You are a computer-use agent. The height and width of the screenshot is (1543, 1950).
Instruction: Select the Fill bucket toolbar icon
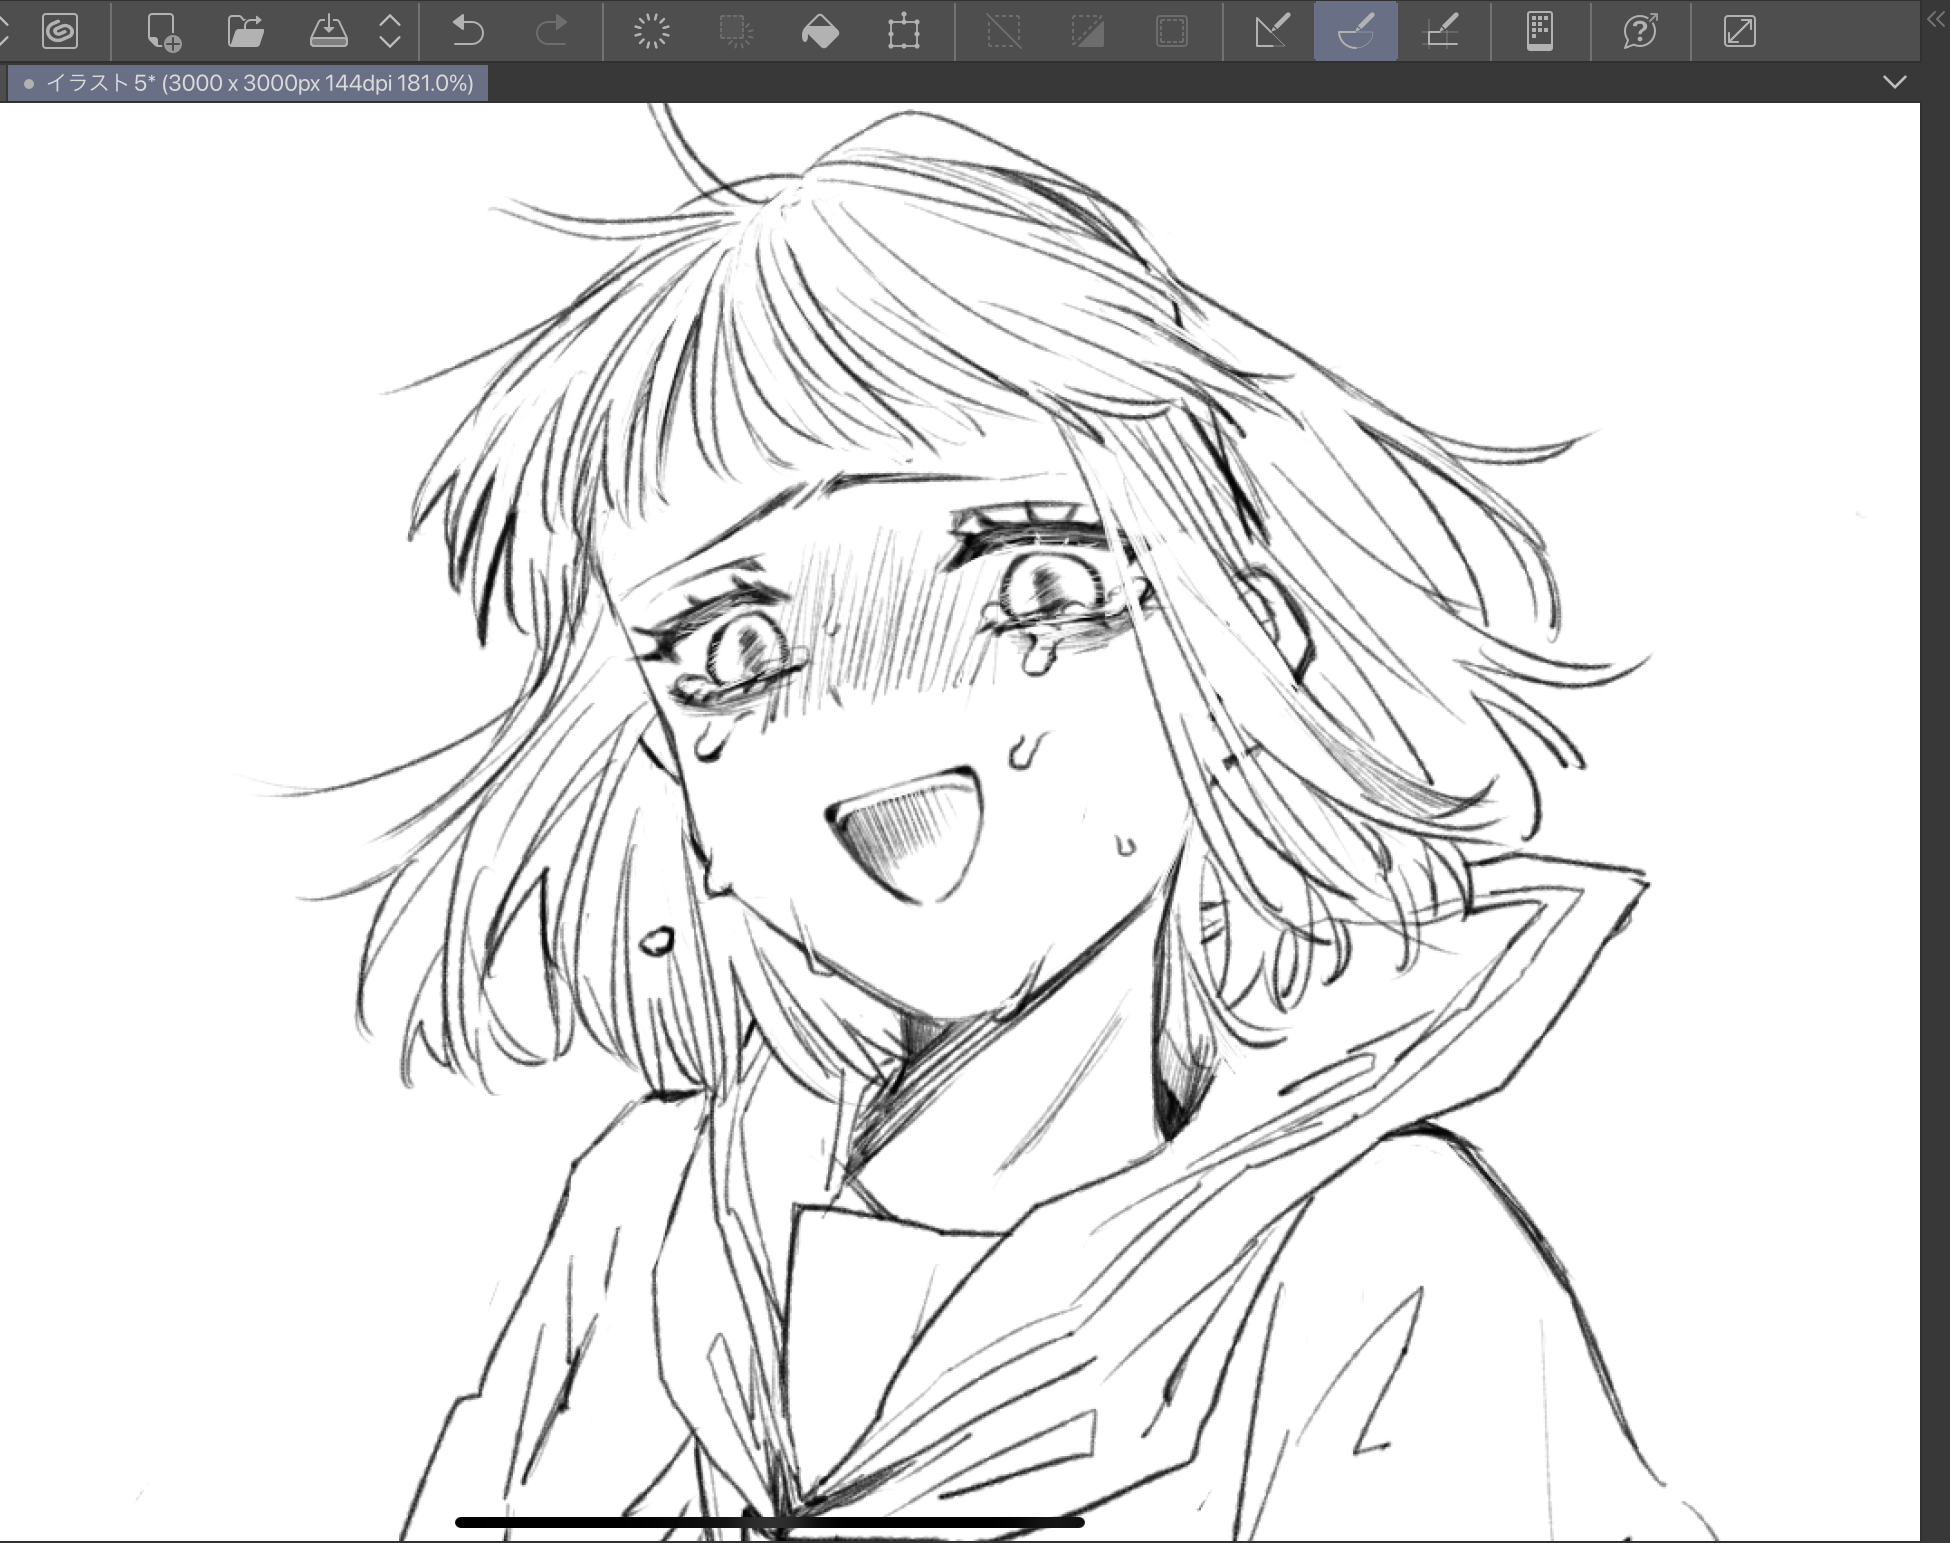pyautogui.click(x=820, y=31)
